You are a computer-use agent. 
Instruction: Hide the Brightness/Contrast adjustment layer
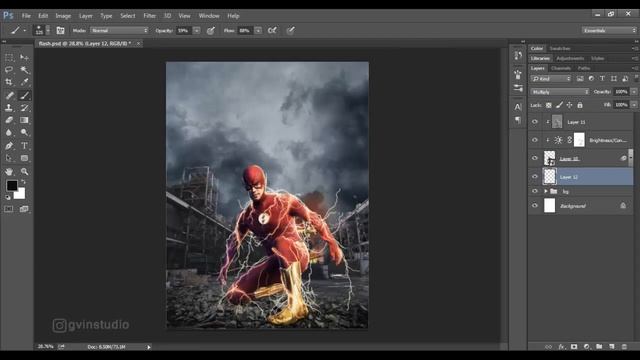coord(535,140)
